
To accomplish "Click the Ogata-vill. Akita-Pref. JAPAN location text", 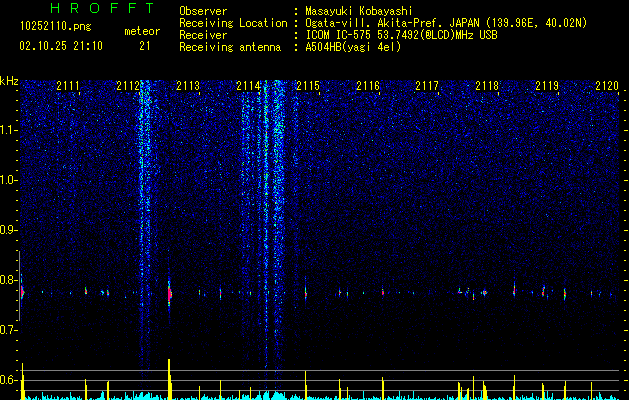I will tap(446, 23).
